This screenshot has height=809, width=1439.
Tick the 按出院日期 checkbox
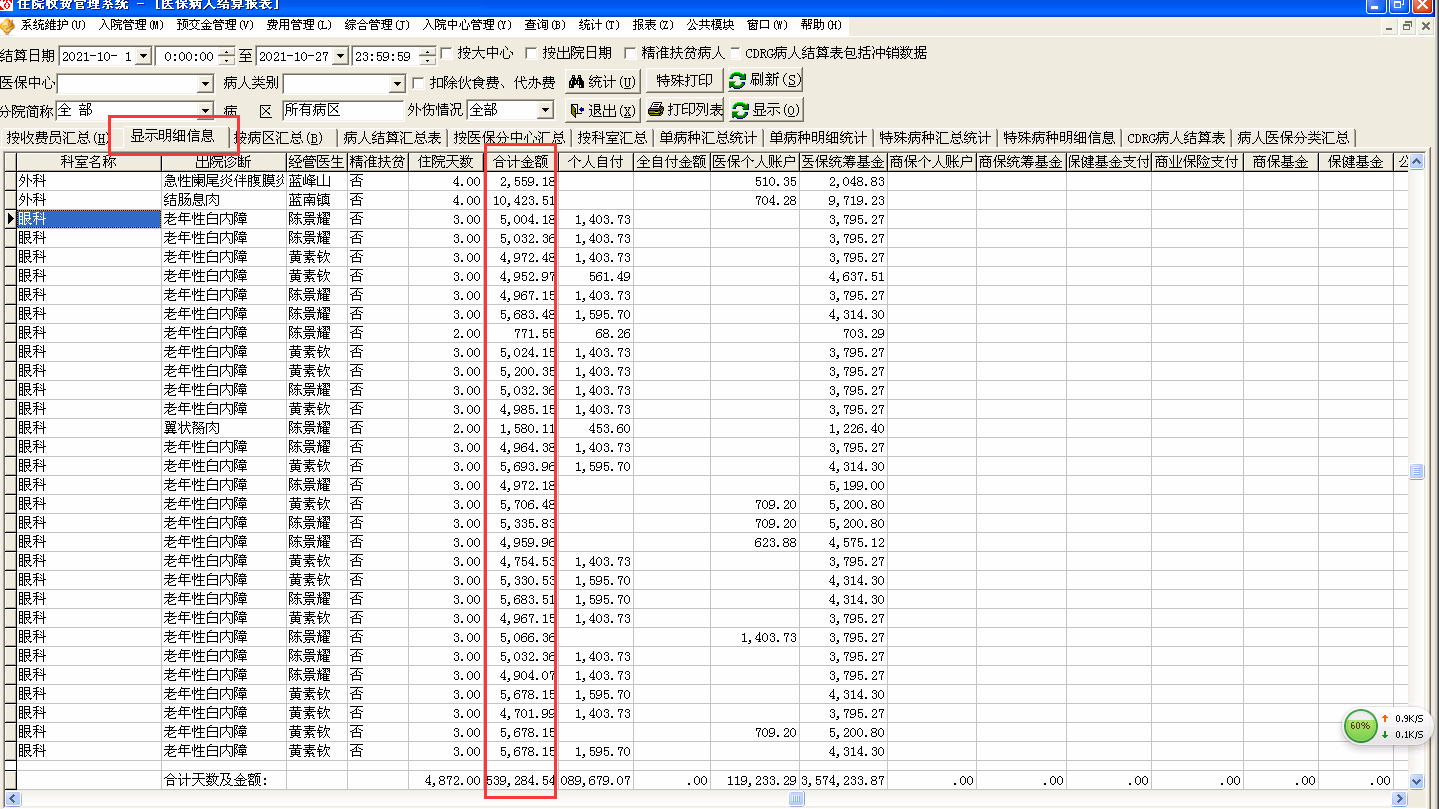pyautogui.click(x=531, y=53)
